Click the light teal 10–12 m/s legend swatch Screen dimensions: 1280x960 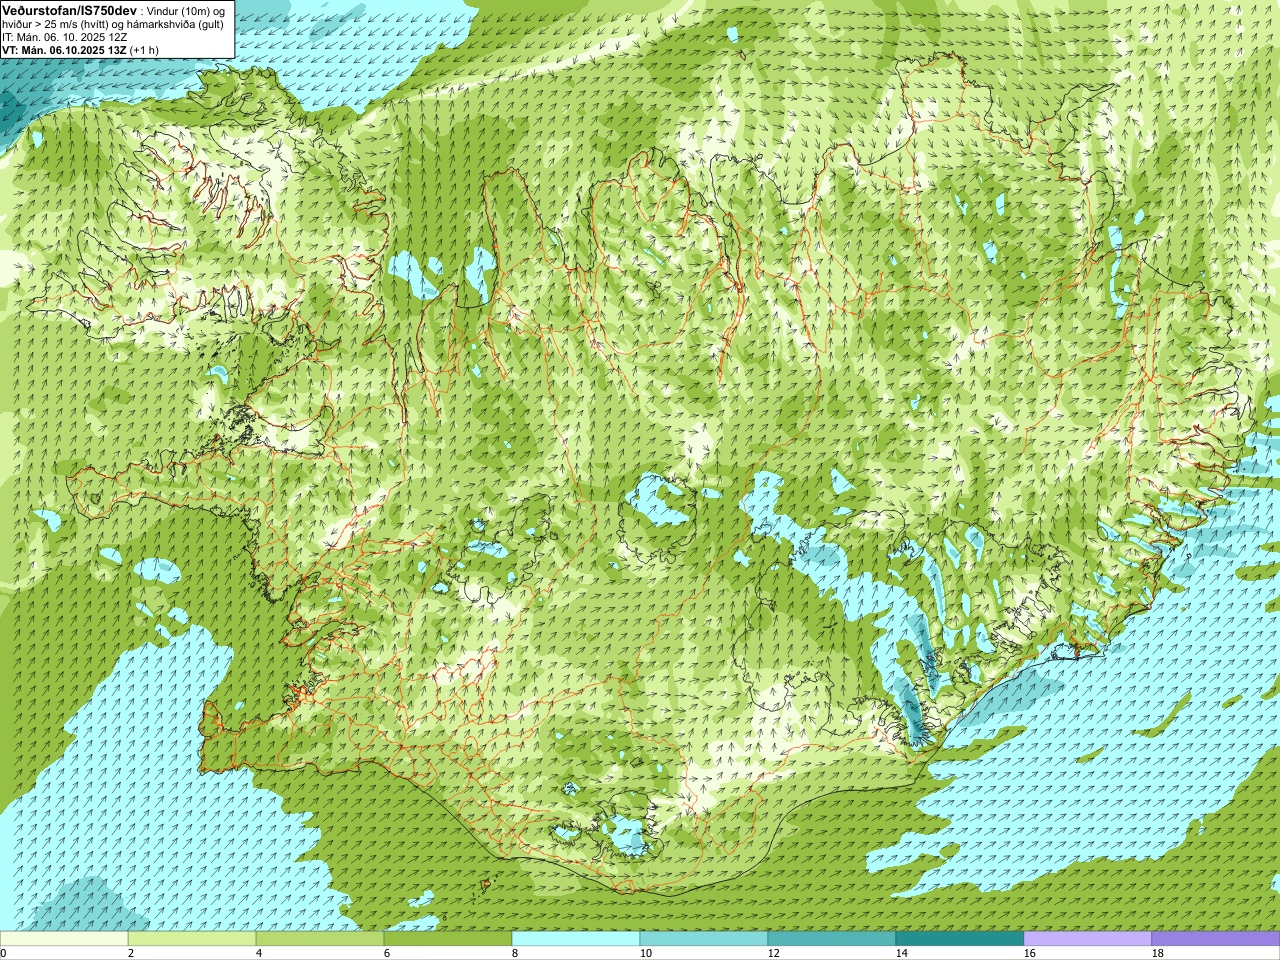tap(704, 939)
